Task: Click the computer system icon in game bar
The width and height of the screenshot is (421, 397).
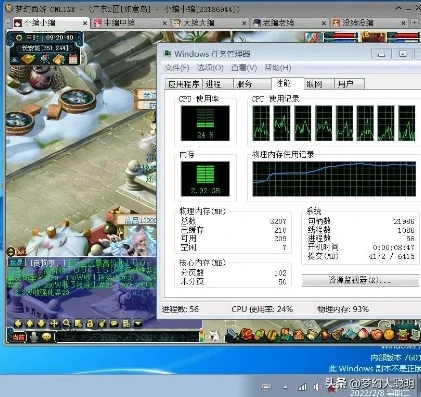Action: tap(416, 334)
